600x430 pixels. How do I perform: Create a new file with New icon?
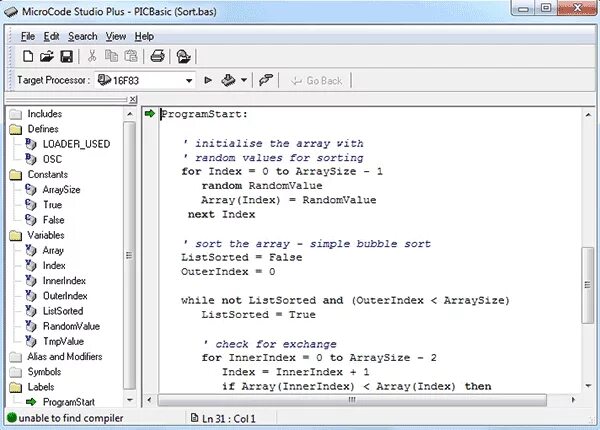pyautogui.click(x=28, y=57)
